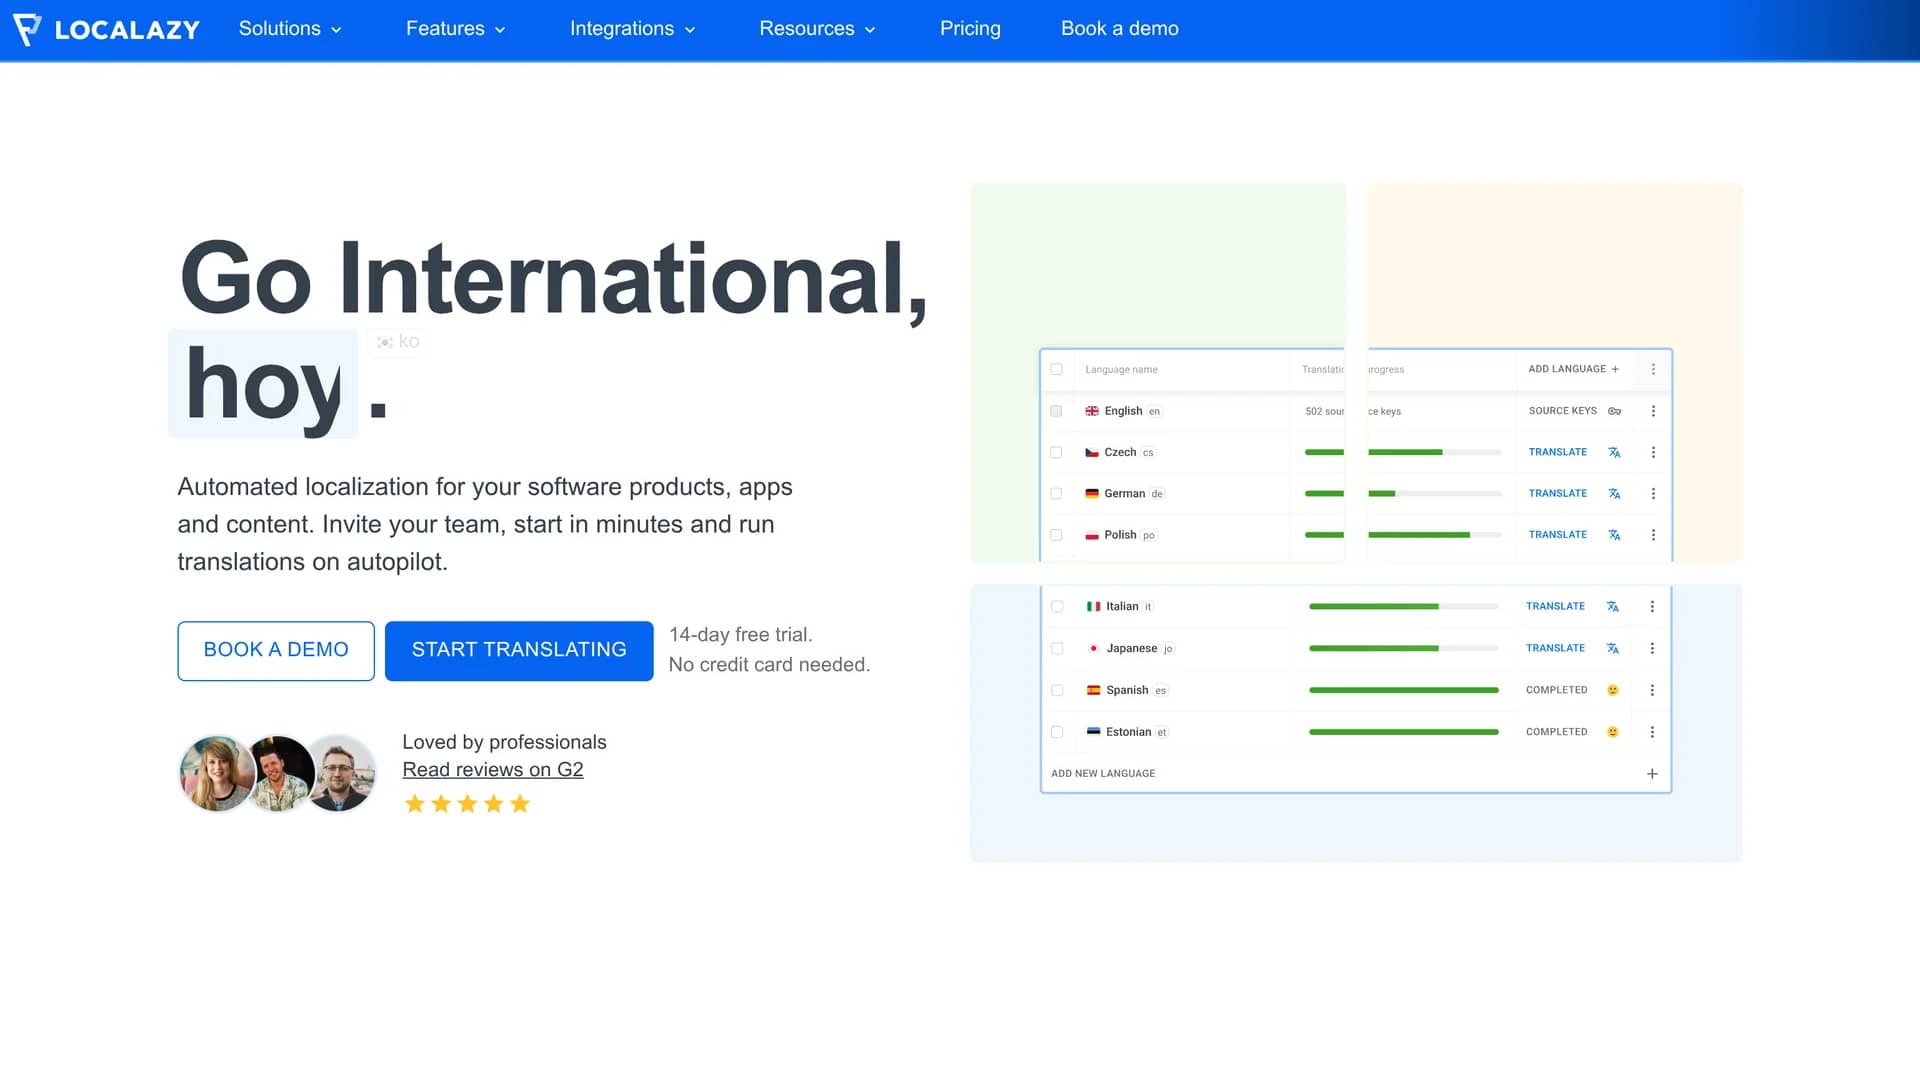
Task: Click TRANSLATE for Japanese
Action: [x=1555, y=648]
